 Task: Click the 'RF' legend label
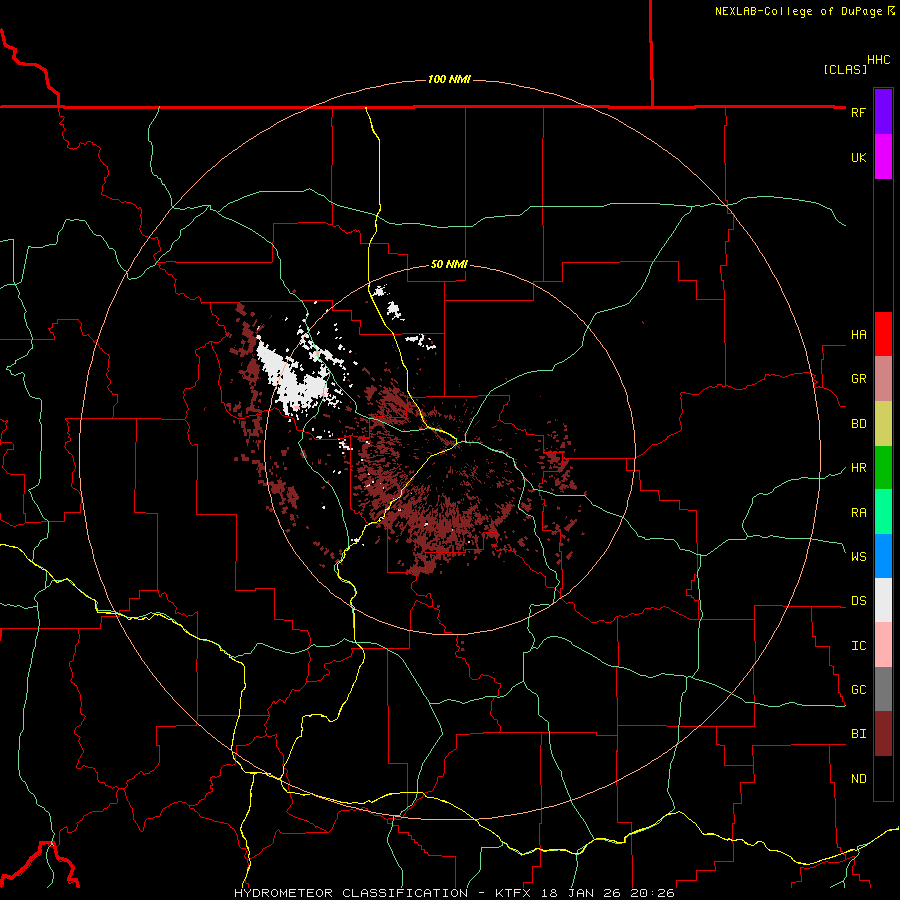tap(858, 112)
